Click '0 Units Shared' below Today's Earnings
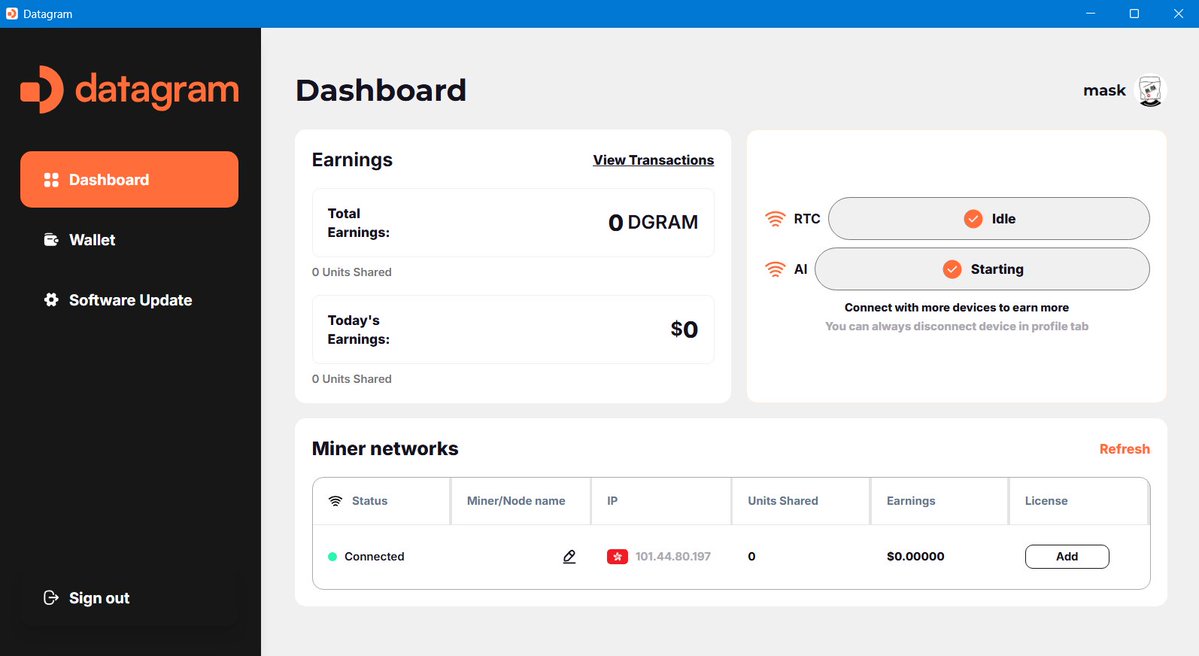The image size is (1199, 656). pyautogui.click(x=352, y=379)
